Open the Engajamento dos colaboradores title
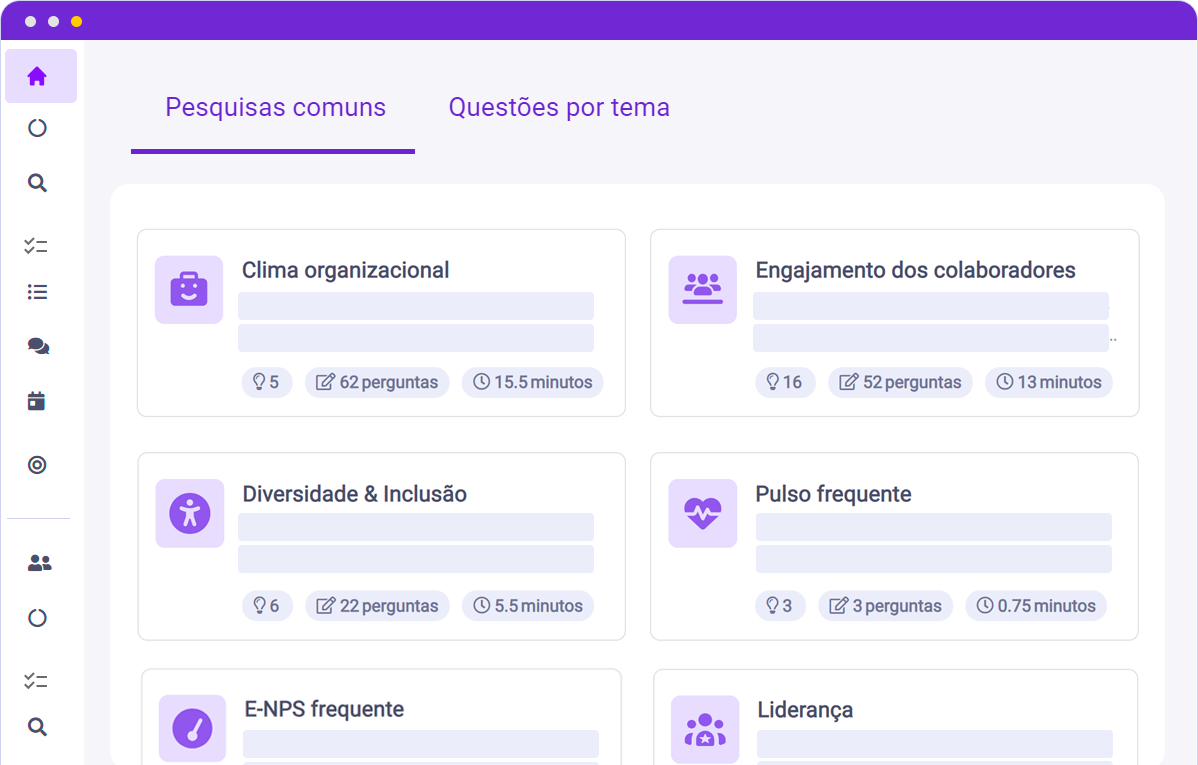The width and height of the screenshot is (1198, 765). click(x=915, y=270)
